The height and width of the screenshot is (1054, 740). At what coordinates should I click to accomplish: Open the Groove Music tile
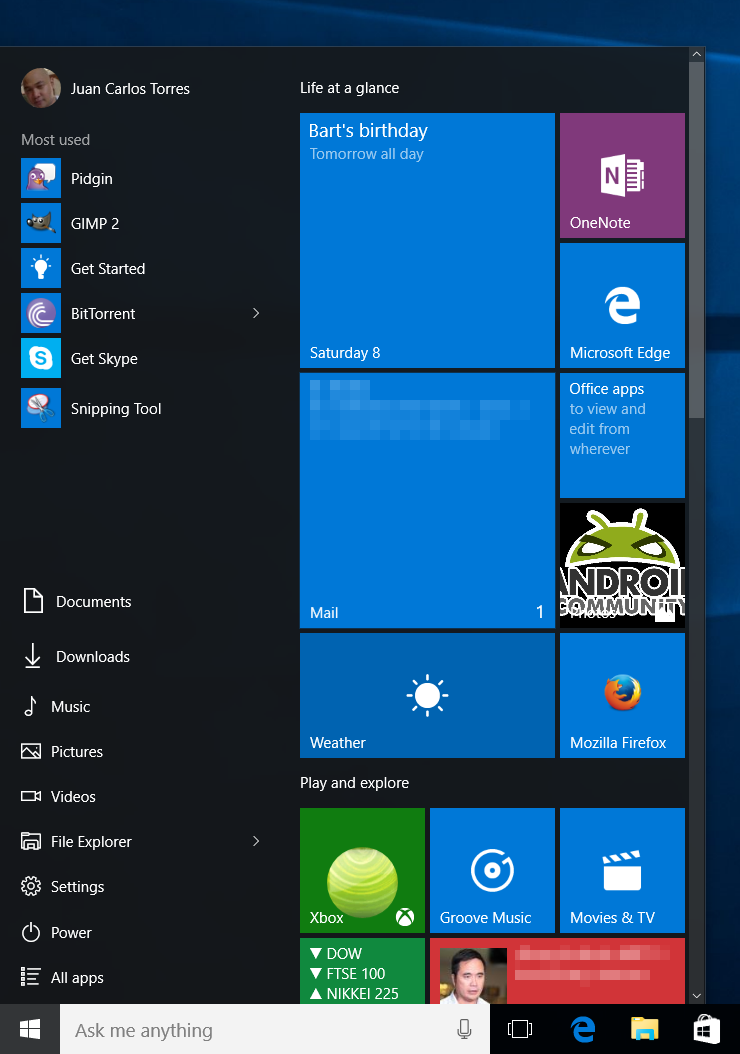[492, 870]
